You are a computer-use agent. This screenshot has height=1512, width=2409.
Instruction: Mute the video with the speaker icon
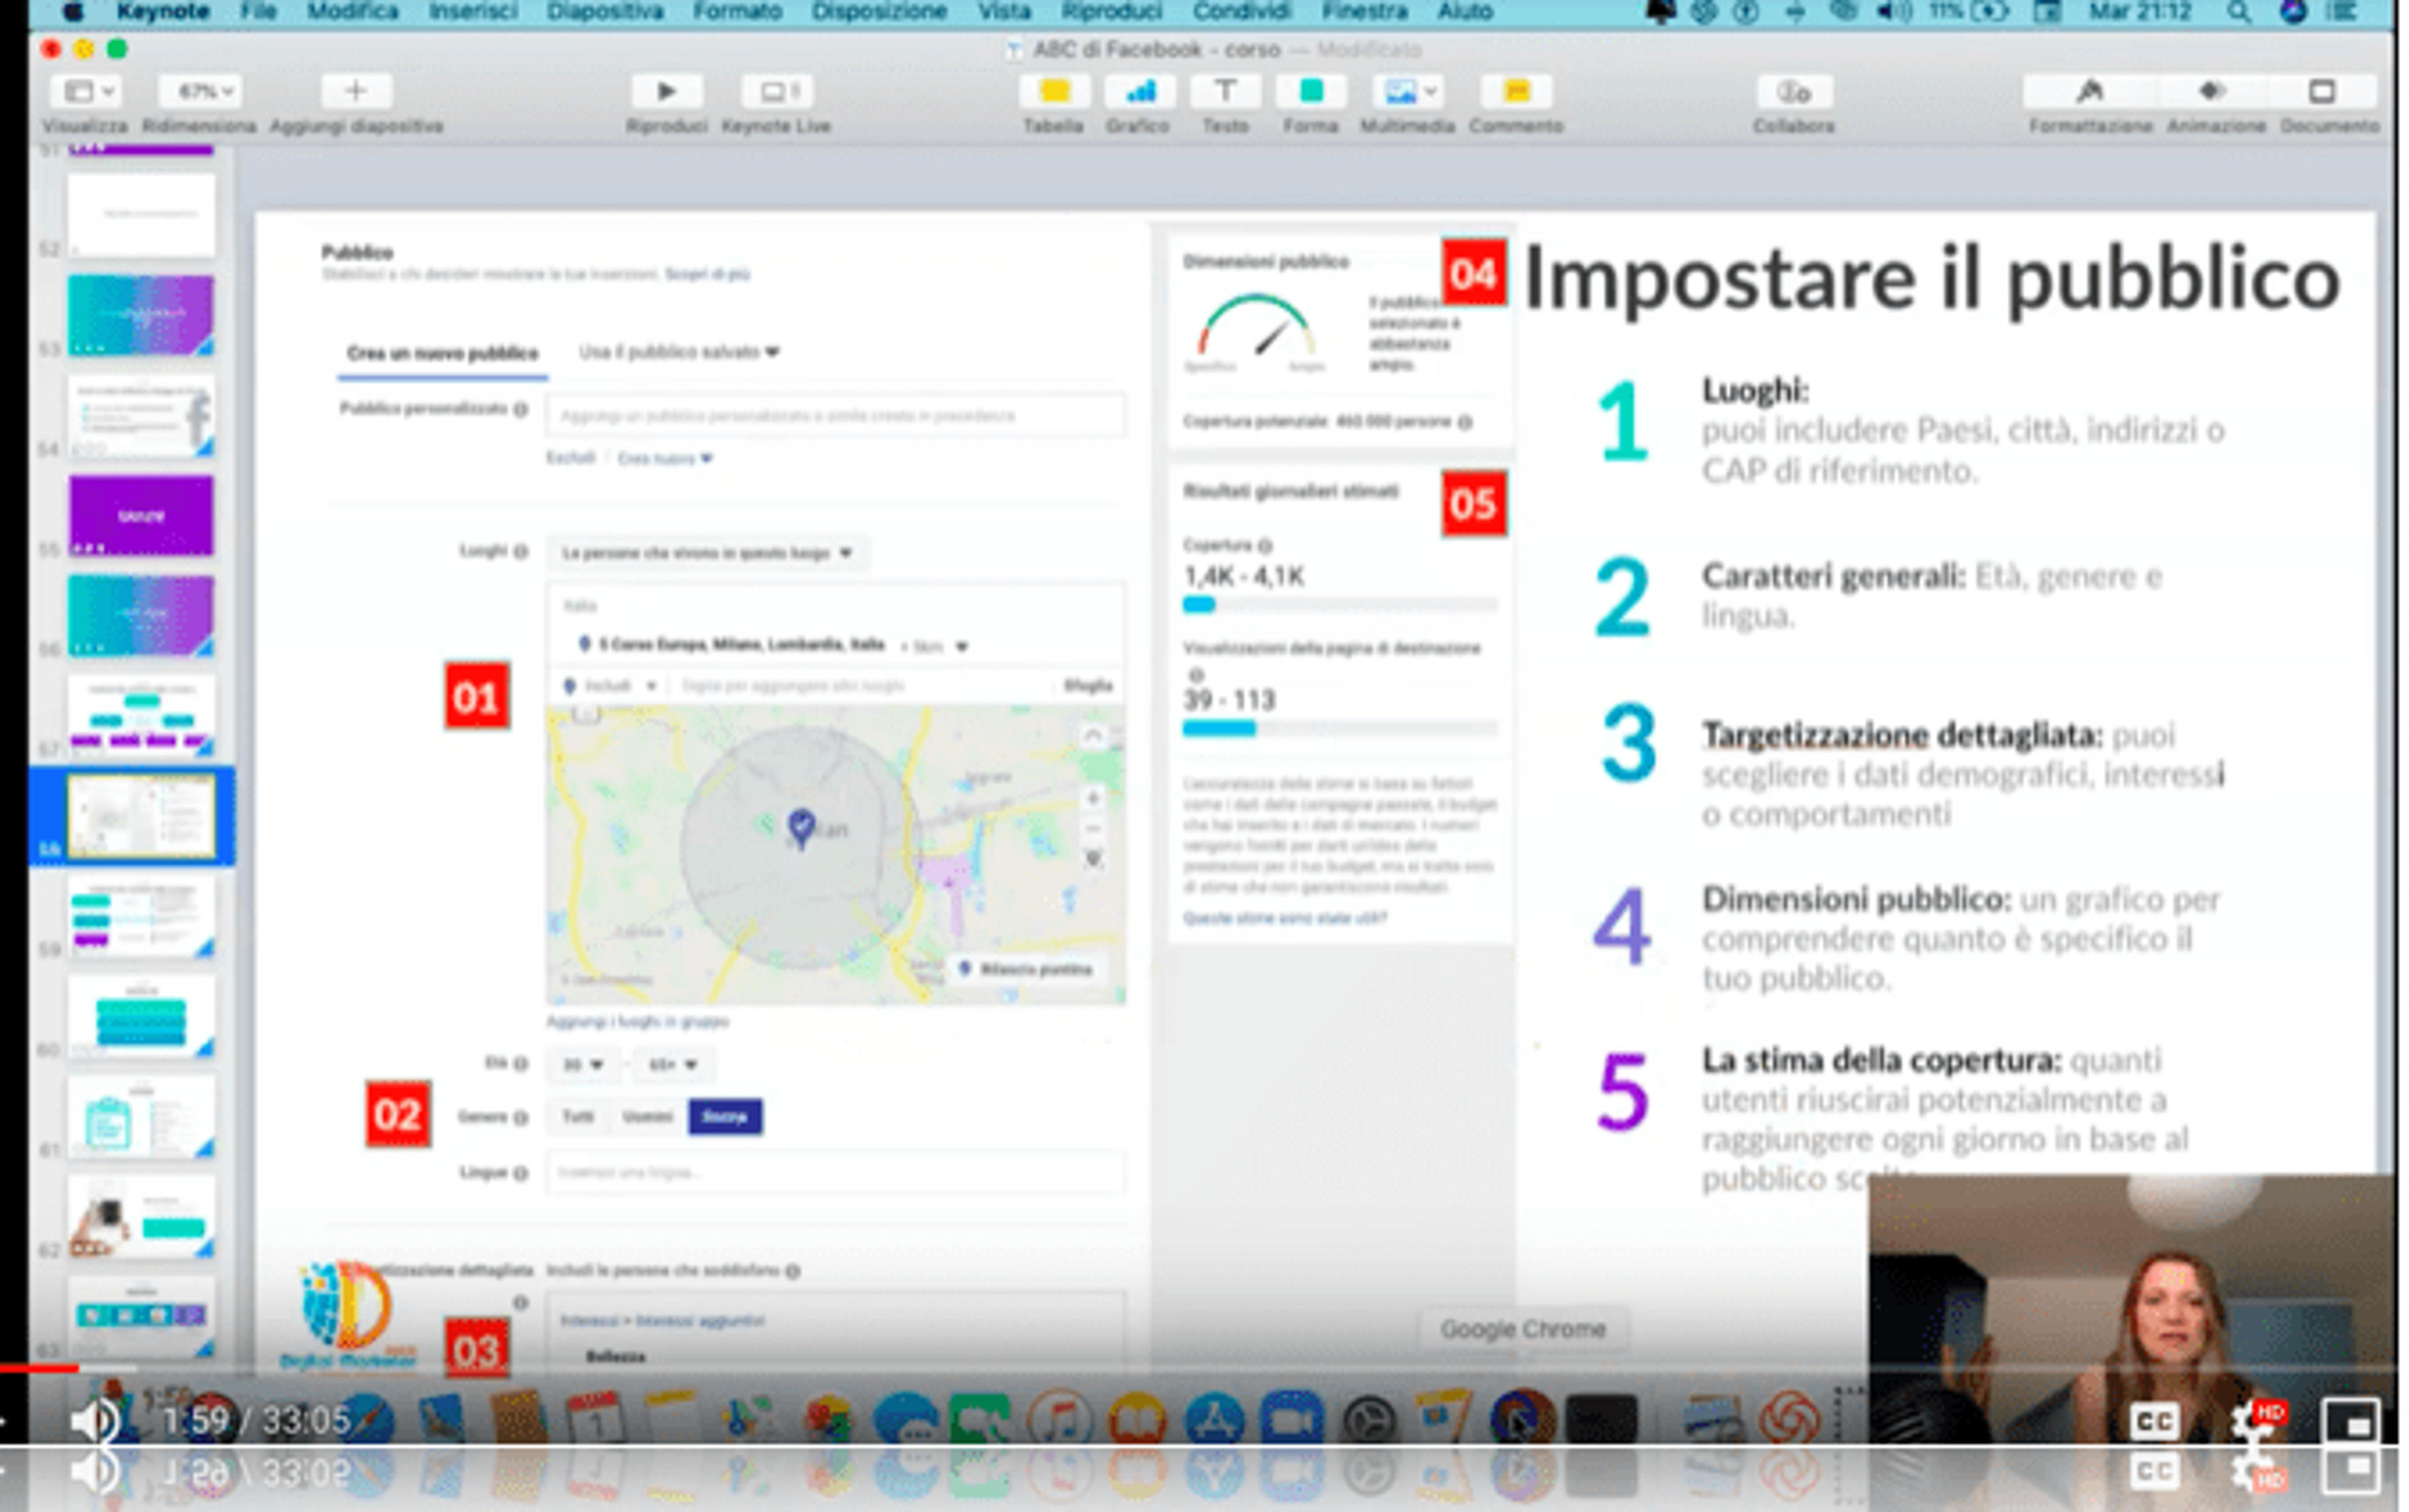coord(95,1421)
